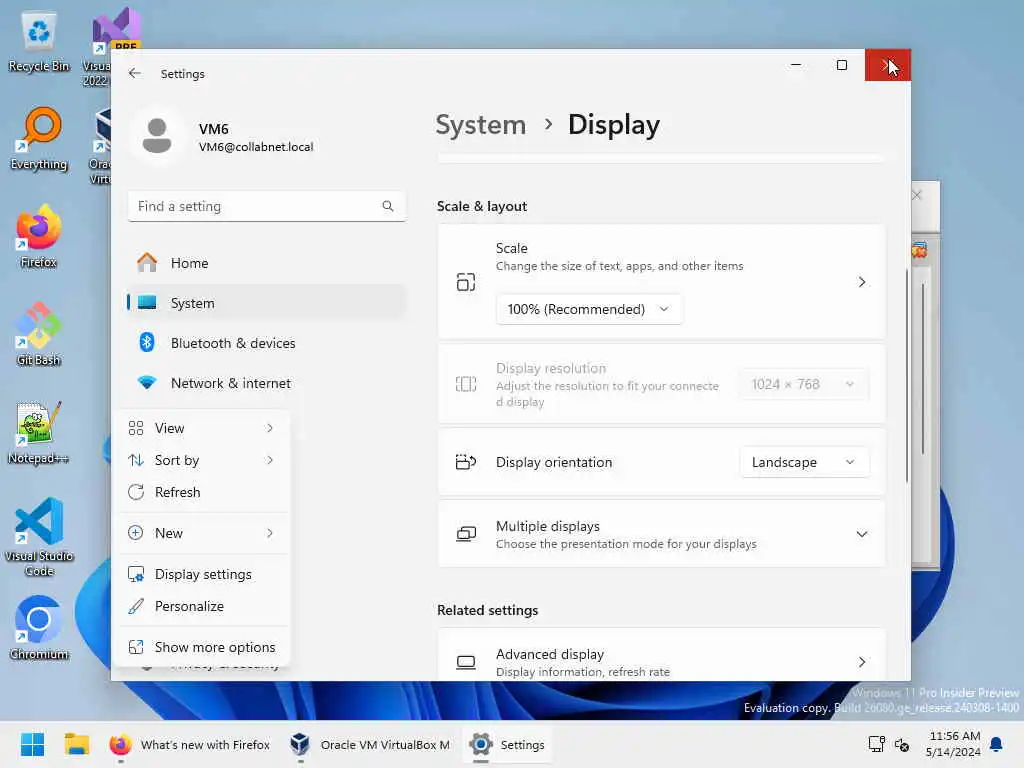This screenshot has width=1024, height=768.
Task: Click the System monitor icon in sidebar
Action: click(147, 302)
